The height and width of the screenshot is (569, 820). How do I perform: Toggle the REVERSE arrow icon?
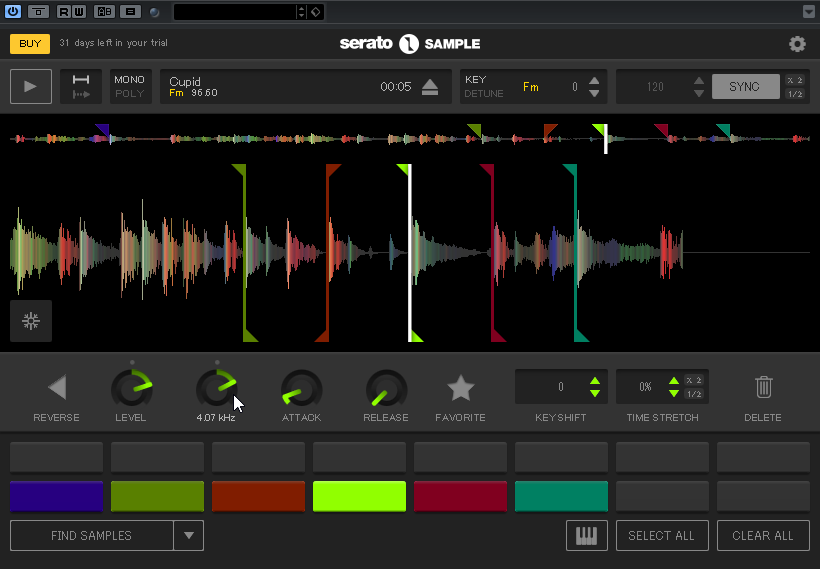click(57, 387)
